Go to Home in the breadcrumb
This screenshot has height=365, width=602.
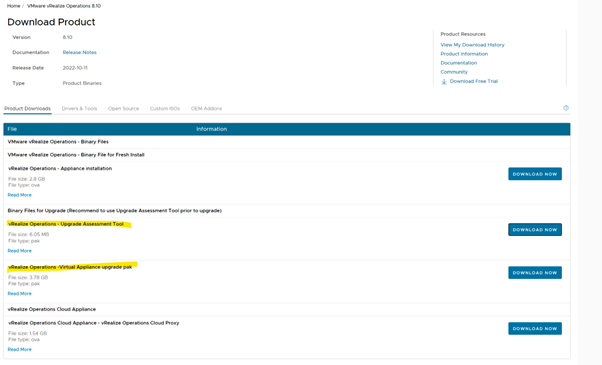point(13,6)
